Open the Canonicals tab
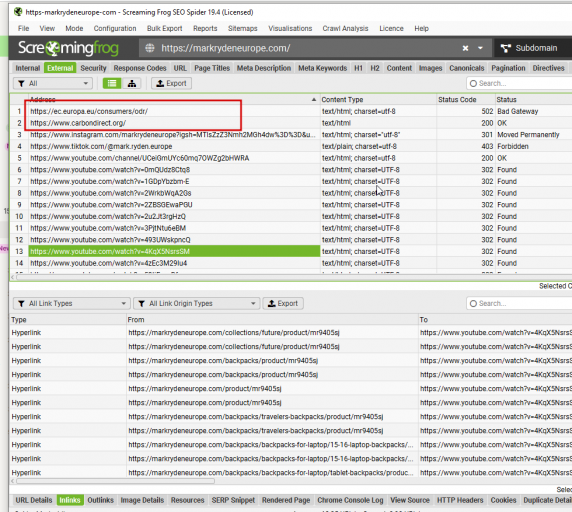The image size is (572, 512). [x=467, y=68]
